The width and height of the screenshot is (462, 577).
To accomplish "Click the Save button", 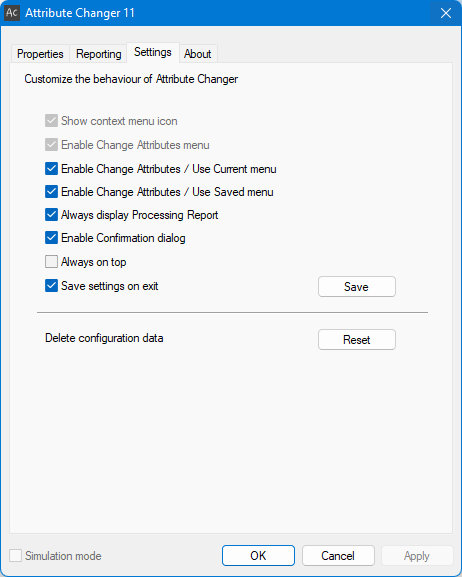I will 357,287.
